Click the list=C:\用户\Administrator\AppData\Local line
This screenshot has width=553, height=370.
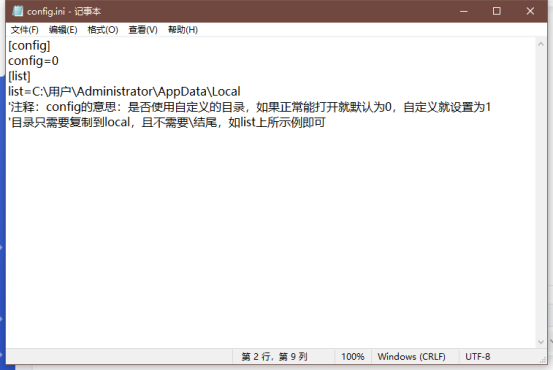[x=124, y=92]
